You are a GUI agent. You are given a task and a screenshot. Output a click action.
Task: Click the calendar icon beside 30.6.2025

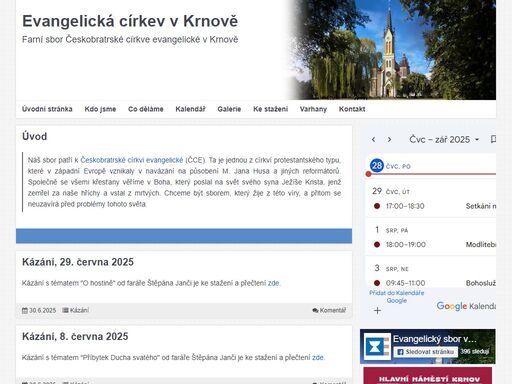25,310
